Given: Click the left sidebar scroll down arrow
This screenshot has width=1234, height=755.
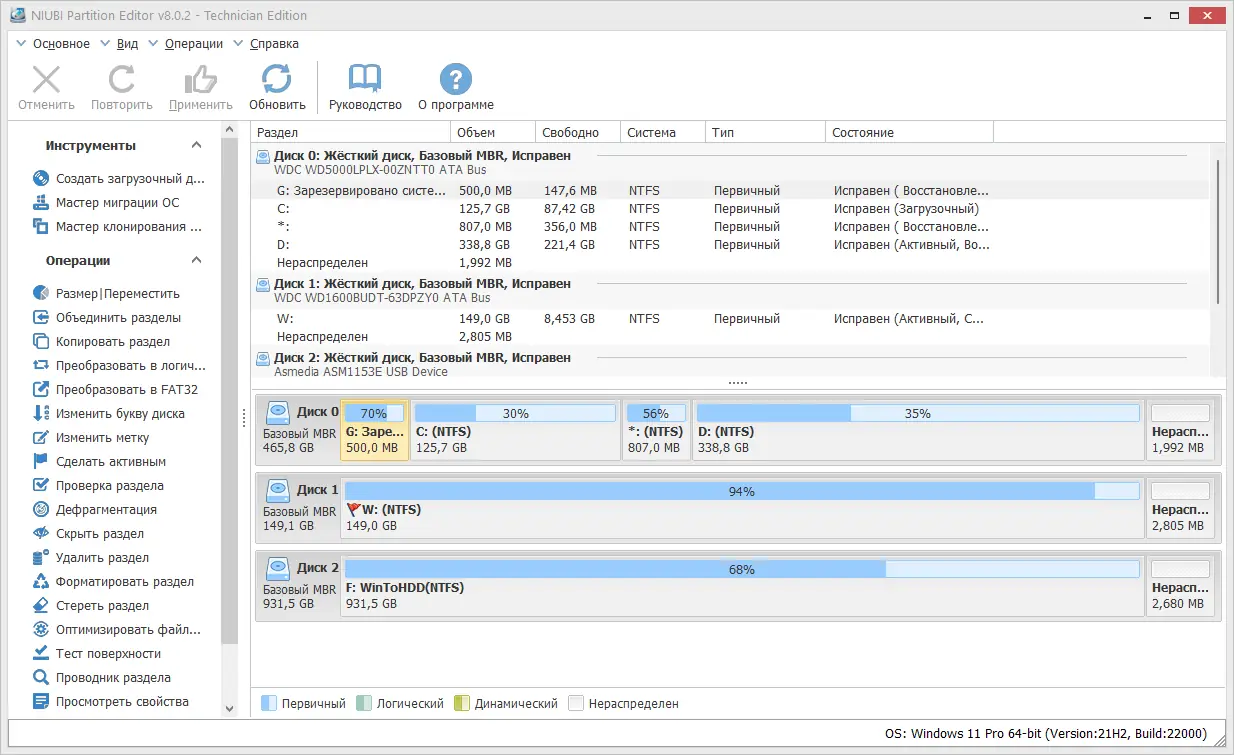Looking at the screenshot, I should coord(229,708).
